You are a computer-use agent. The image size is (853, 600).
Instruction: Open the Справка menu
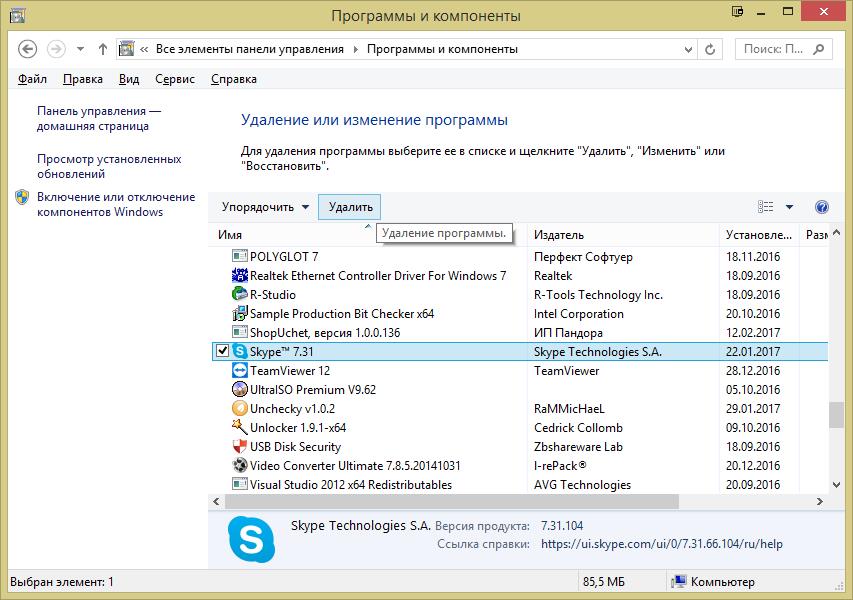(233, 79)
